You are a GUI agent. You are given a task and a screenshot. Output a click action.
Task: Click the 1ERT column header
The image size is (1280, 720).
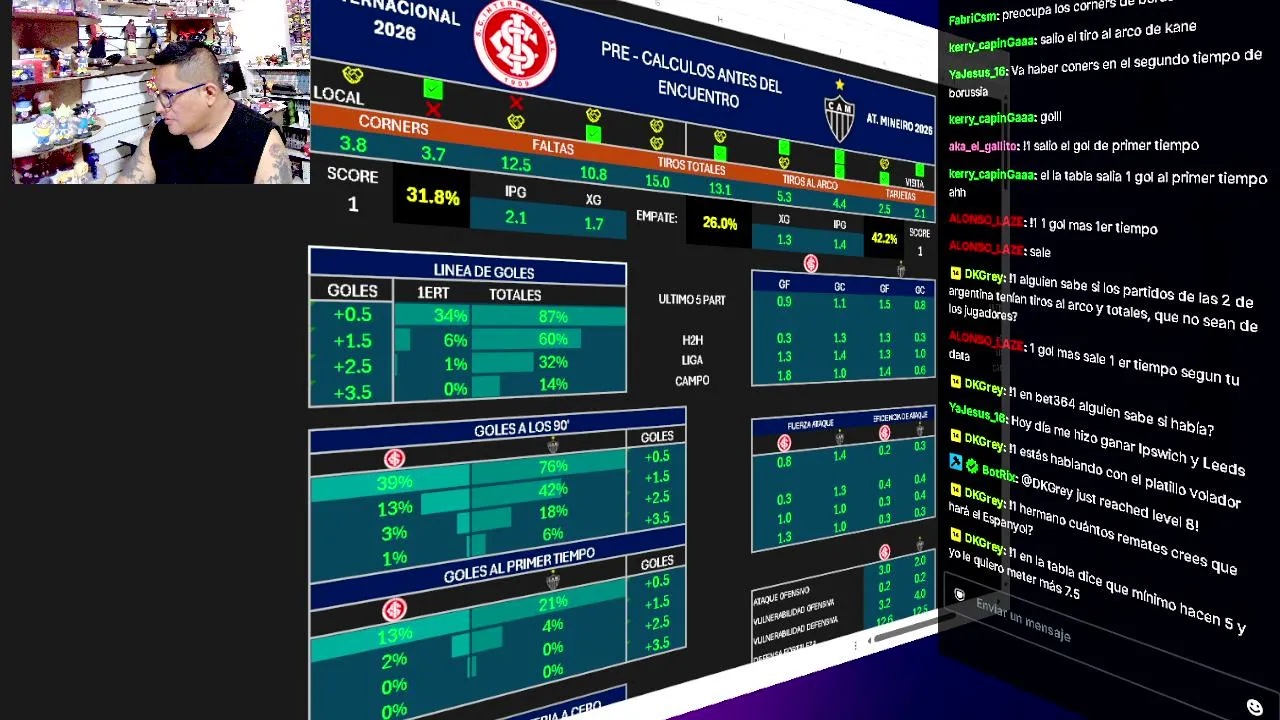[433, 293]
